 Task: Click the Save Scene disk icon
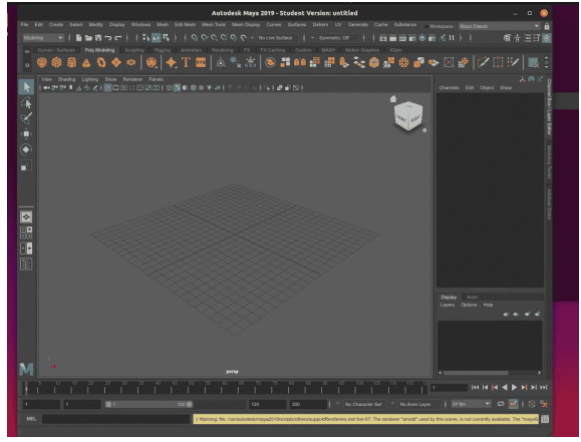98,38
